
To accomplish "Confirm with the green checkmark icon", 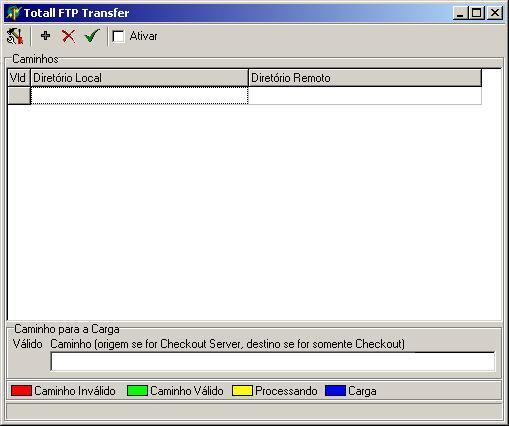I will [x=92, y=36].
